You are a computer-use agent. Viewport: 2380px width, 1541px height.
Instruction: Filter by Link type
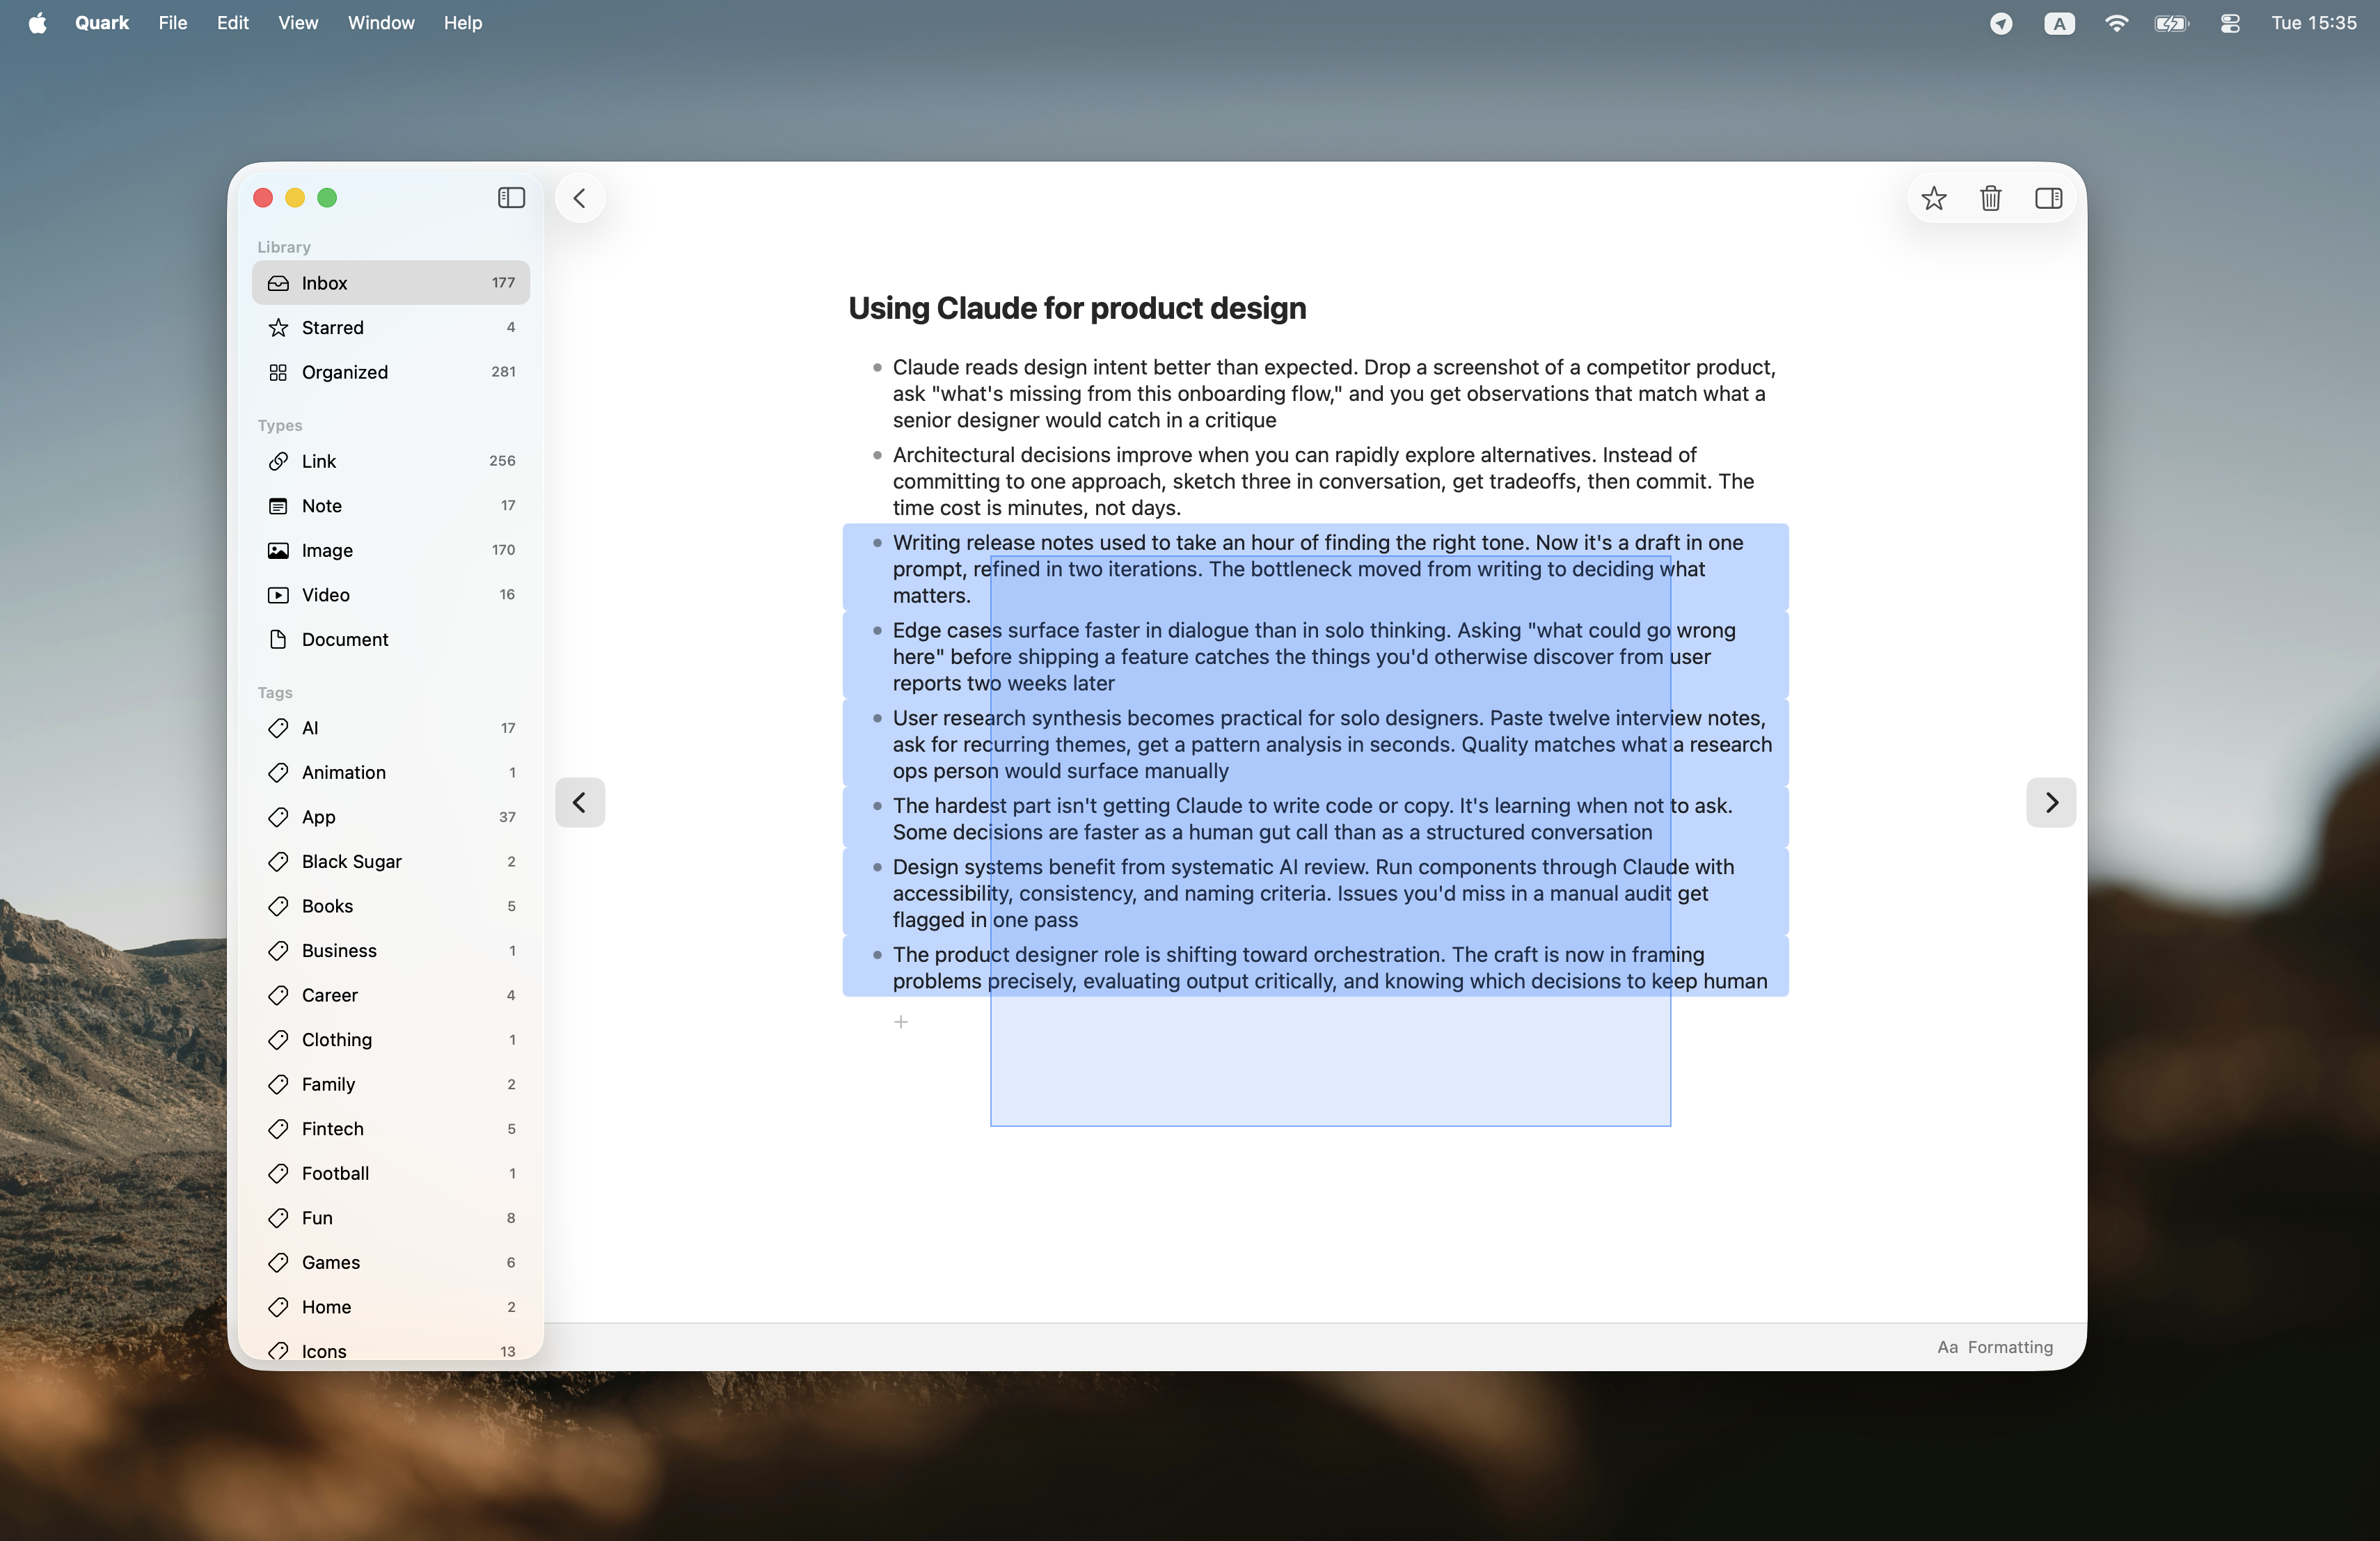pos(391,461)
